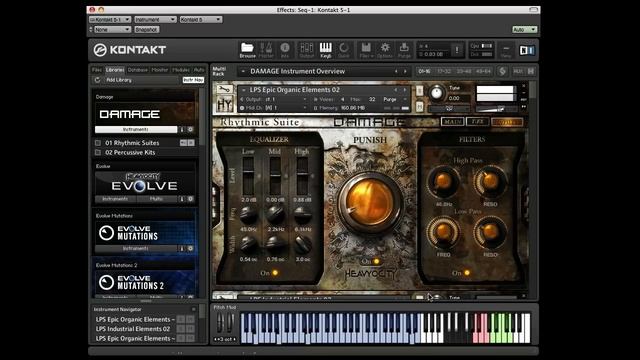
Task: Open the Files save/load menu icon
Action: (x=366, y=50)
